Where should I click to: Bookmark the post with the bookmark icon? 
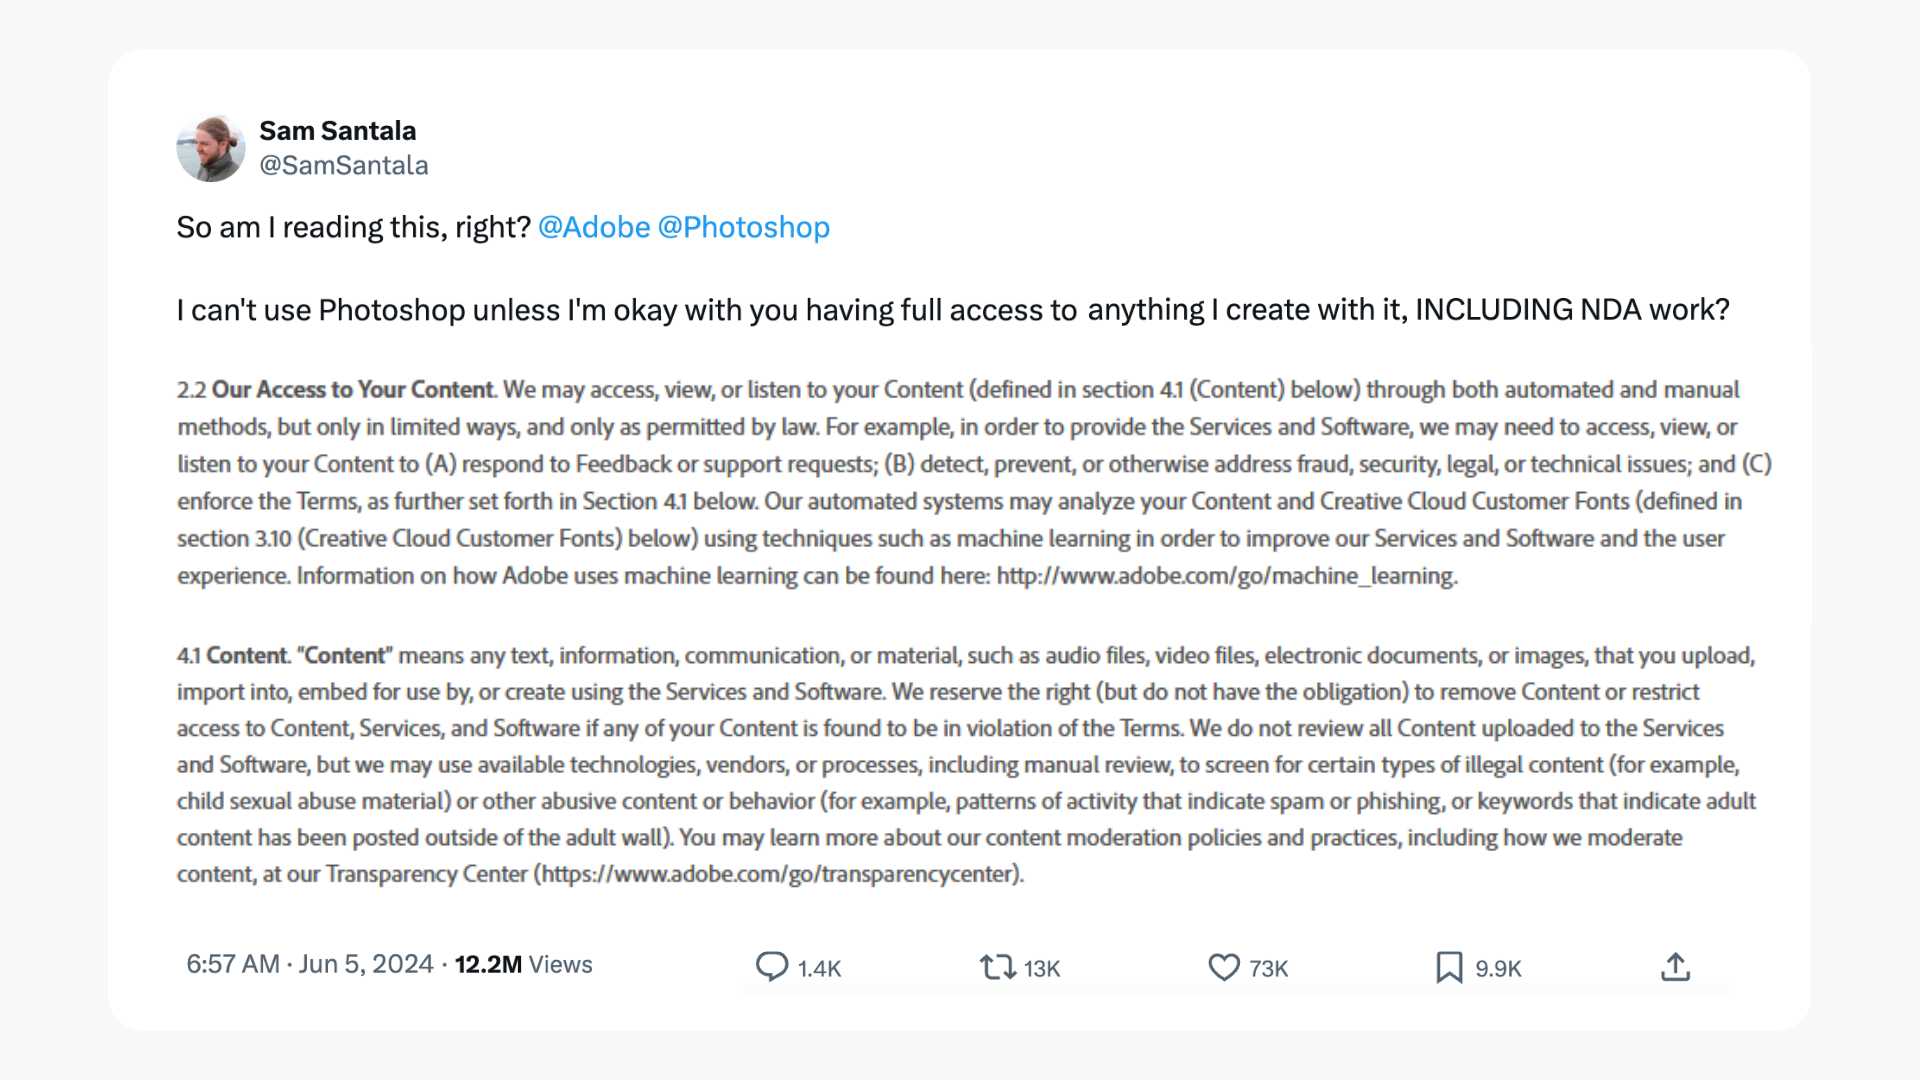coord(1449,967)
